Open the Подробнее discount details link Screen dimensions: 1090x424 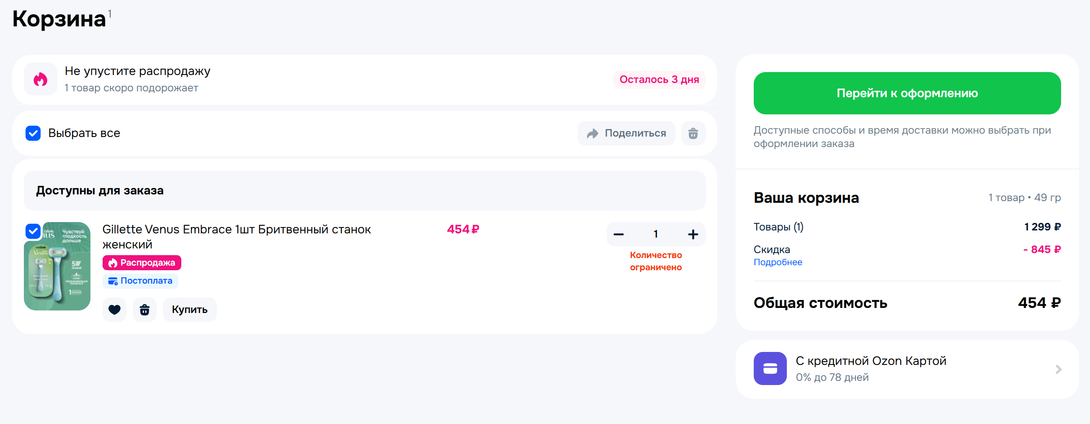(777, 263)
